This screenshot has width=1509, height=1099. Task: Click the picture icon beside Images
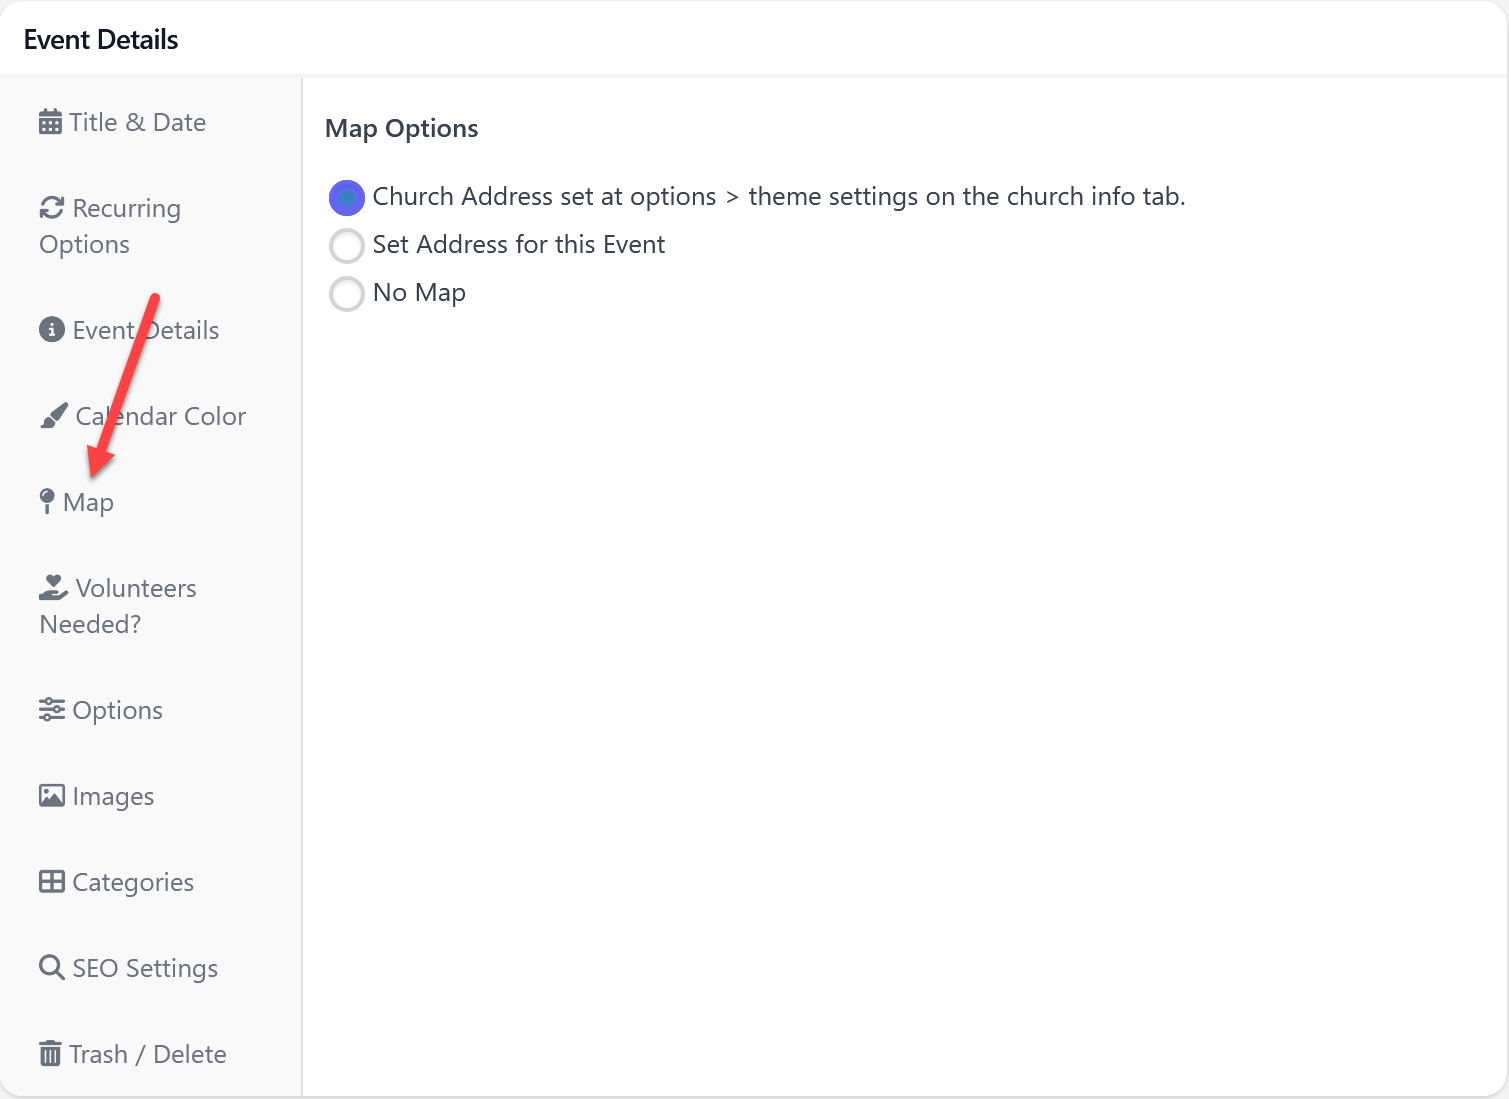point(52,796)
